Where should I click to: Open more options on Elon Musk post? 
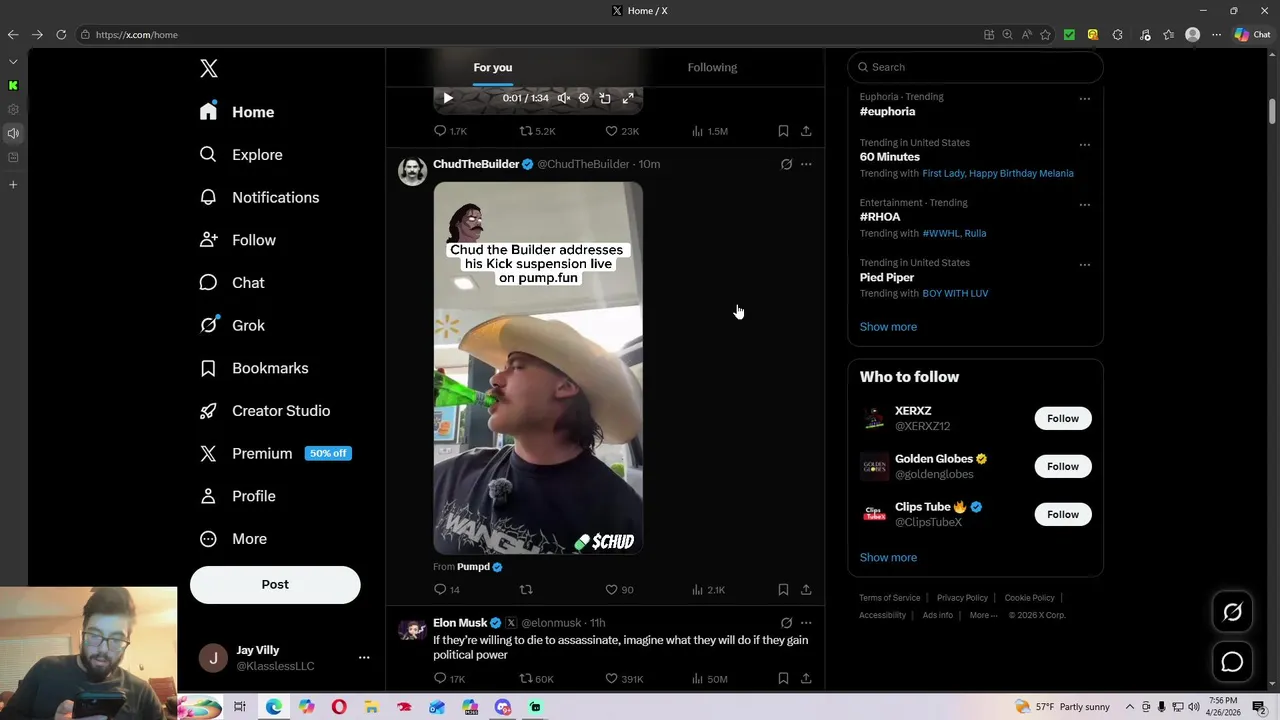pyautogui.click(x=806, y=623)
